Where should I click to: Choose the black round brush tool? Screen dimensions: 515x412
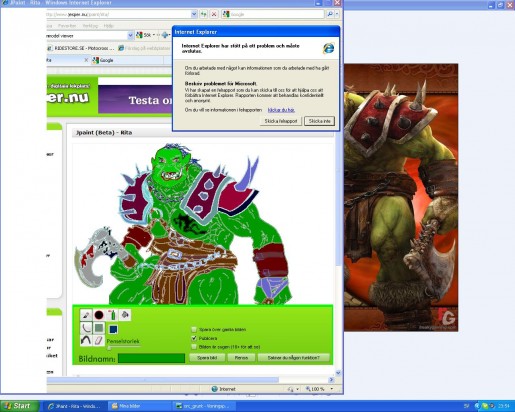(99, 315)
